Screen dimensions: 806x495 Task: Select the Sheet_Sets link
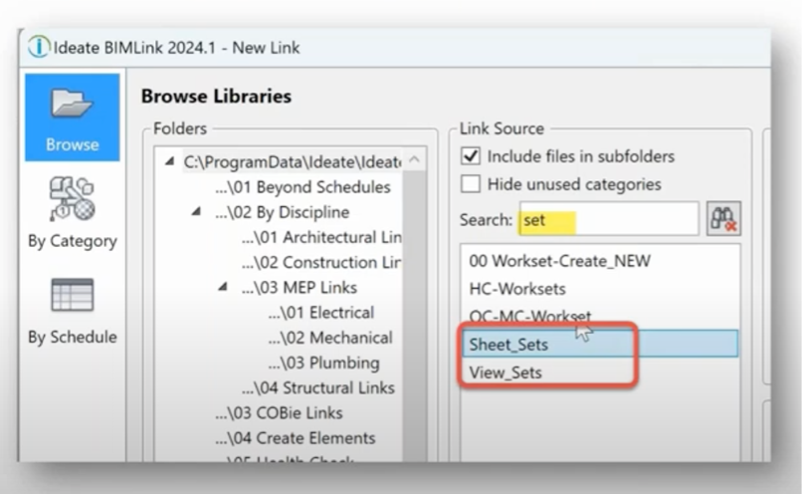point(600,344)
